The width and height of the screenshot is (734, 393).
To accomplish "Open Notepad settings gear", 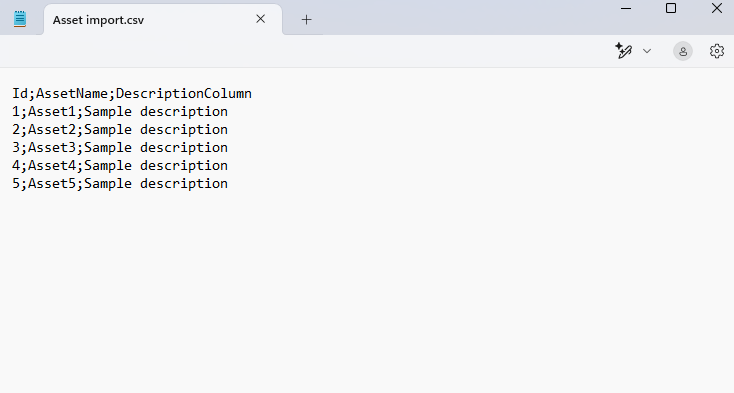I will point(717,51).
